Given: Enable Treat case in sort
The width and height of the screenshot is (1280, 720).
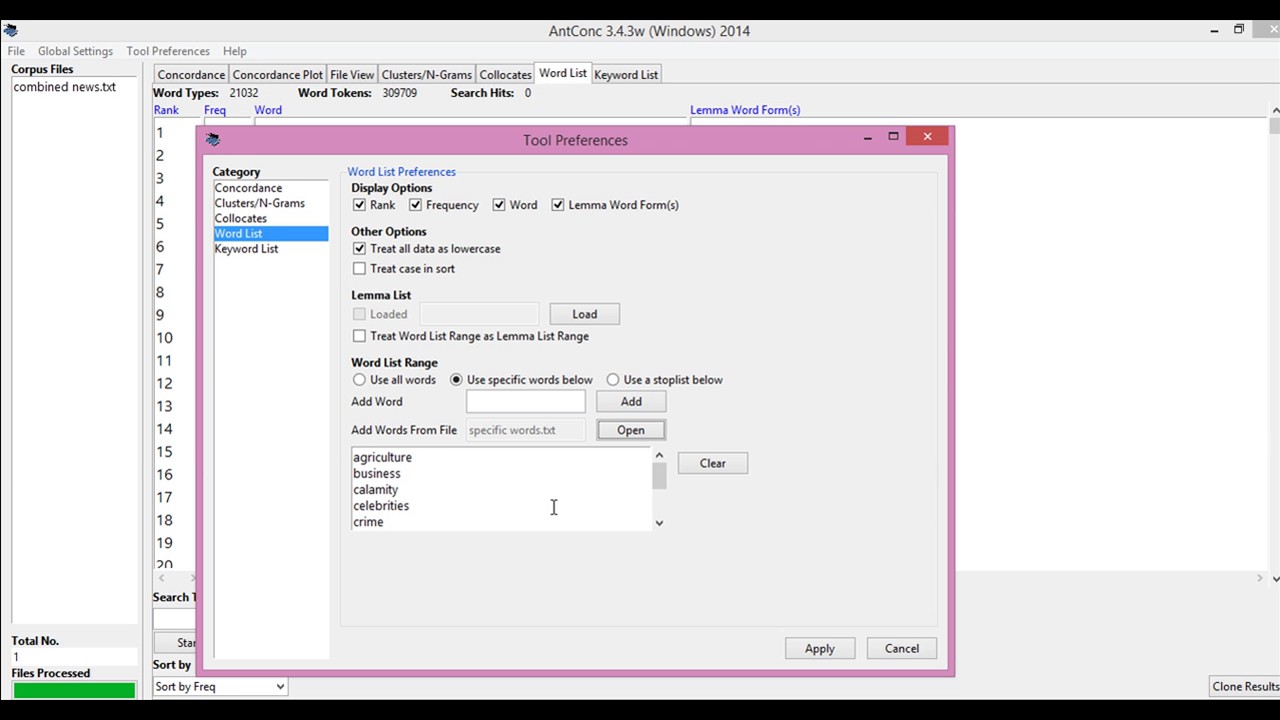Looking at the screenshot, I should click(359, 269).
